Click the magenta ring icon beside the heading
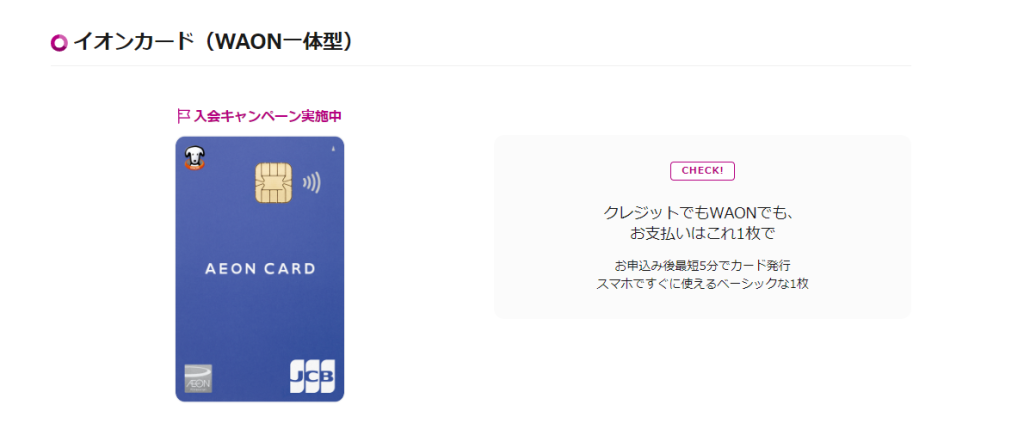The image size is (1024, 423). (59, 43)
